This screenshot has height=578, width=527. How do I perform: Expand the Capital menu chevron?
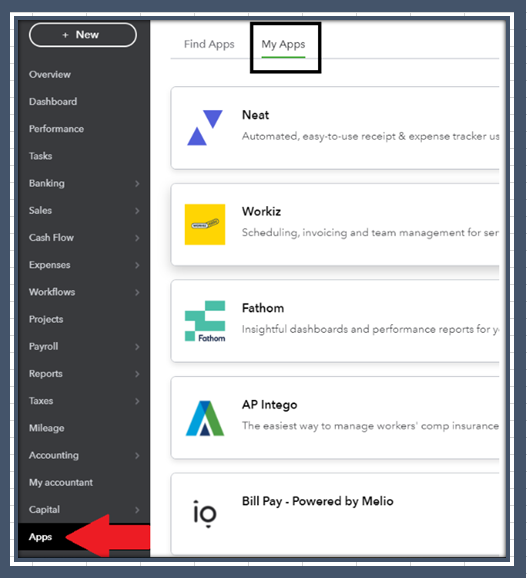click(x=137, y=510)
